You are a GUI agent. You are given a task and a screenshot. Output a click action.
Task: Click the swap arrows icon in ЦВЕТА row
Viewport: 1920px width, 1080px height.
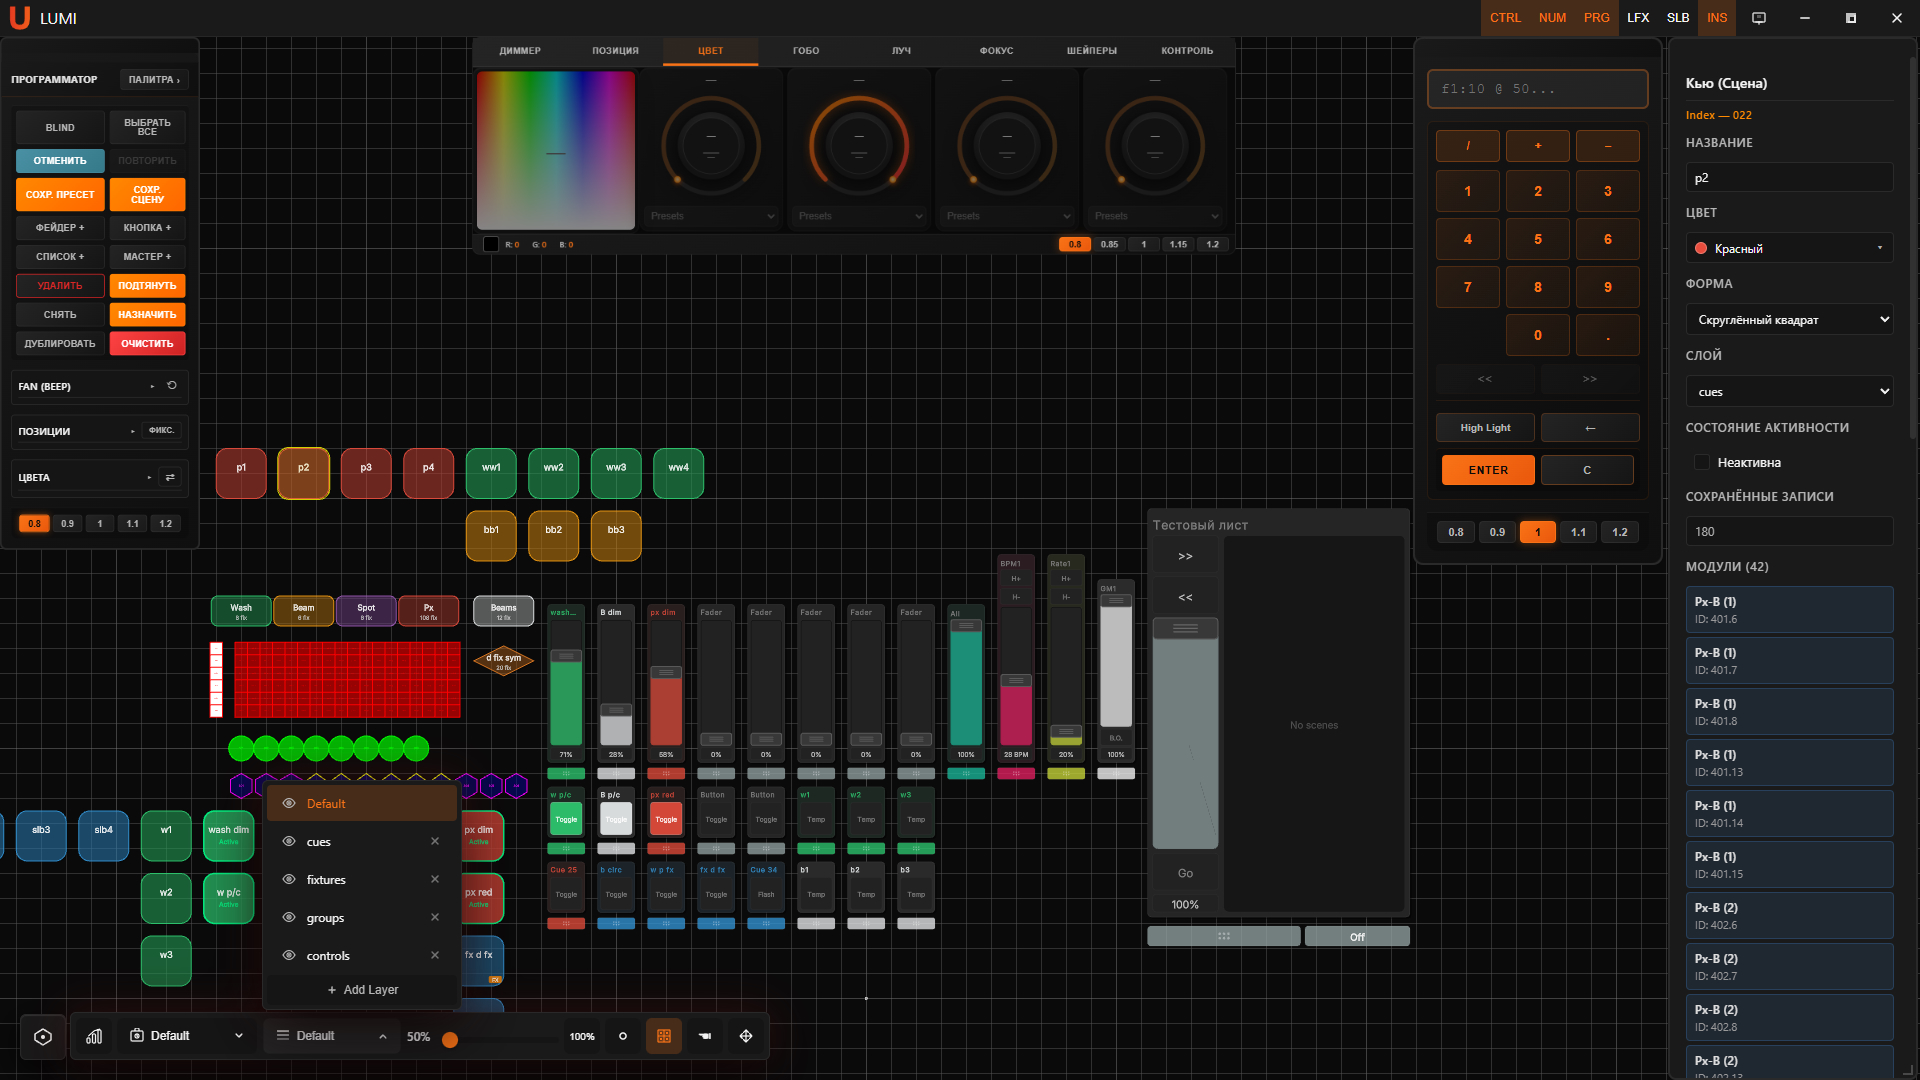170,477
